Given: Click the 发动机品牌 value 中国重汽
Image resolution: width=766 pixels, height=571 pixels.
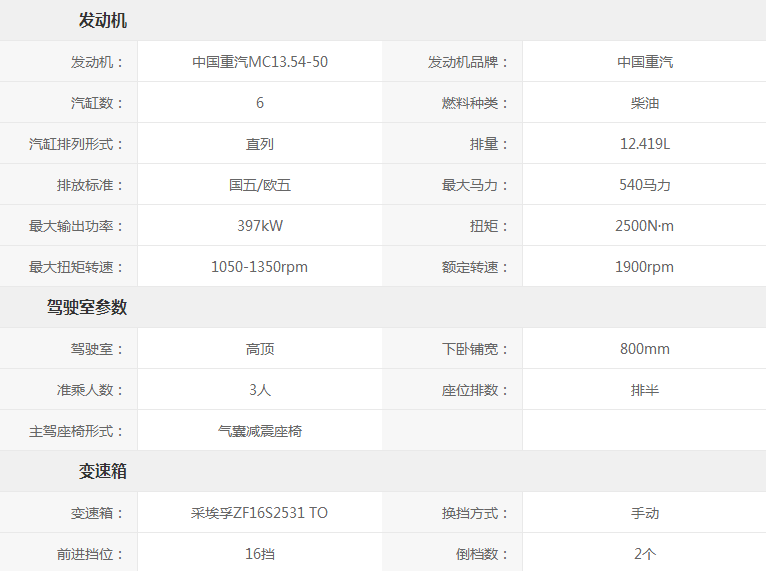Looking at the screenshot, I should tap(645, 62).
